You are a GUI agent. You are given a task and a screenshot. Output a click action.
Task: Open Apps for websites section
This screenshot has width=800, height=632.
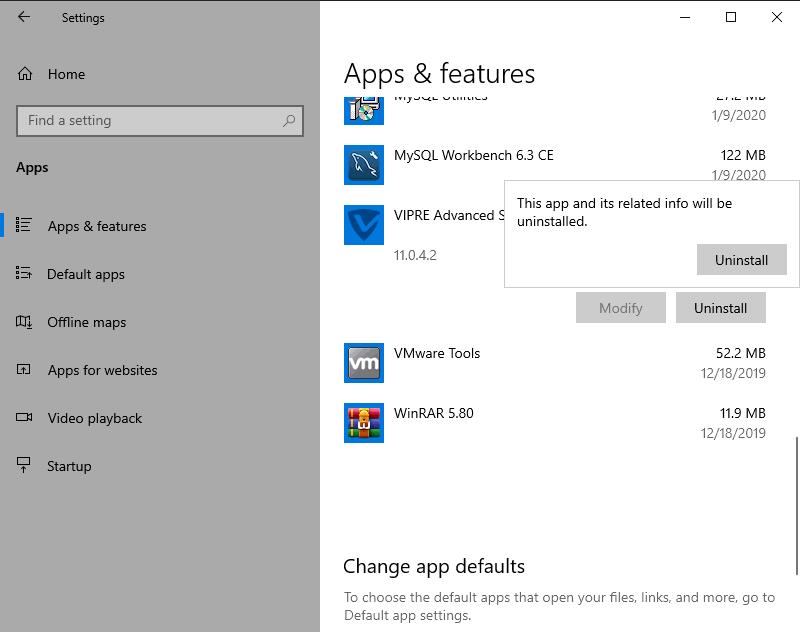coord(103,370)
